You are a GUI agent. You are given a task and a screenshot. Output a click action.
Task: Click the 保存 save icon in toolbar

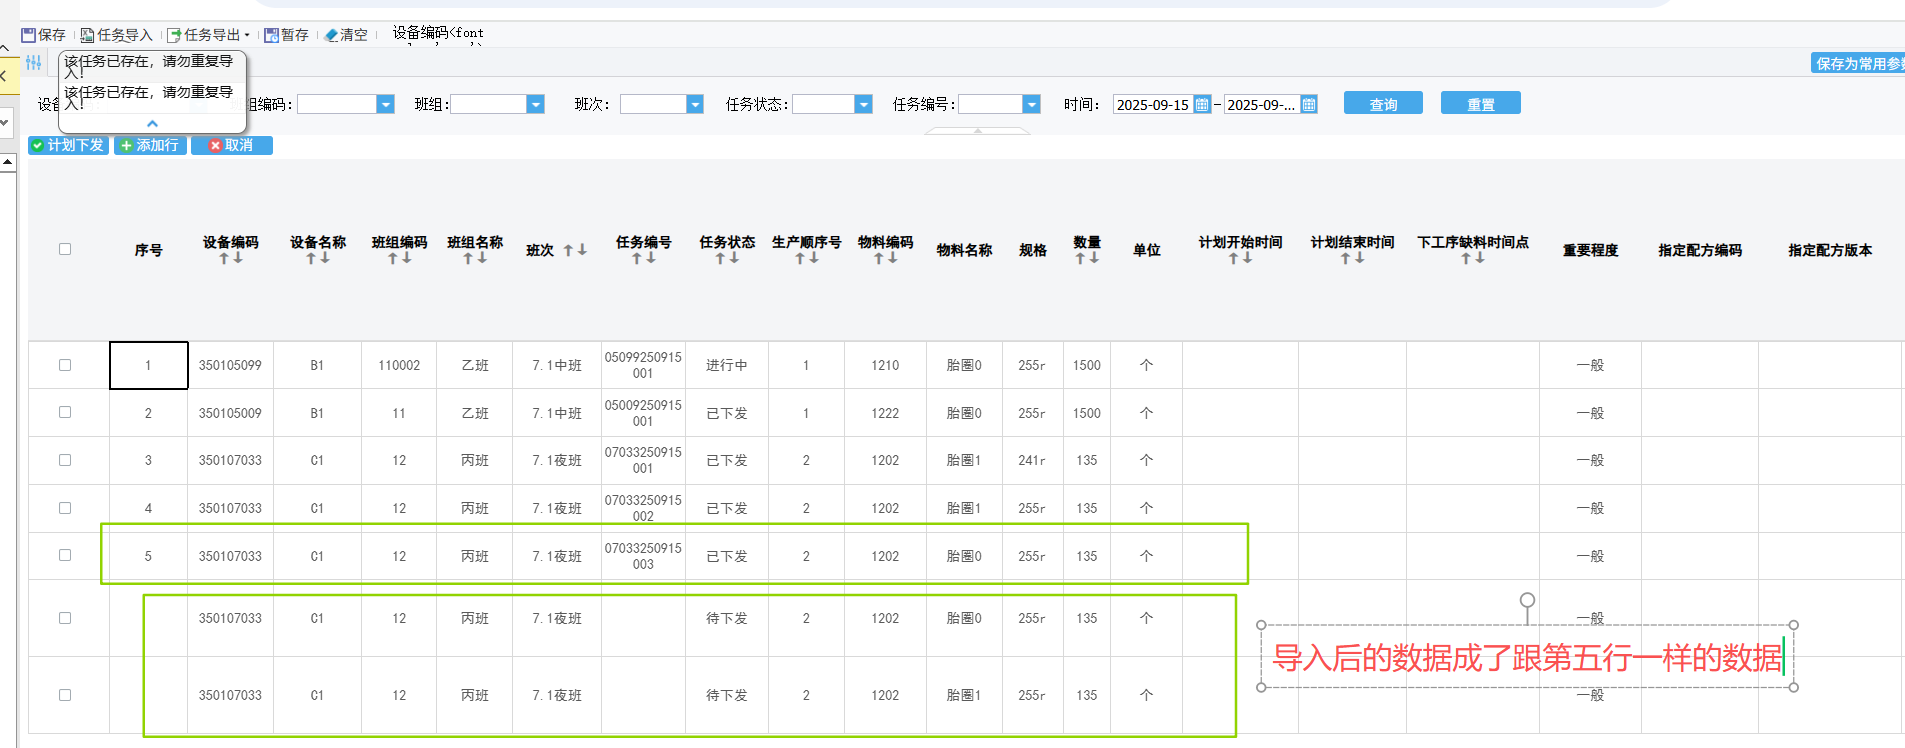click(x=28, y=35)
